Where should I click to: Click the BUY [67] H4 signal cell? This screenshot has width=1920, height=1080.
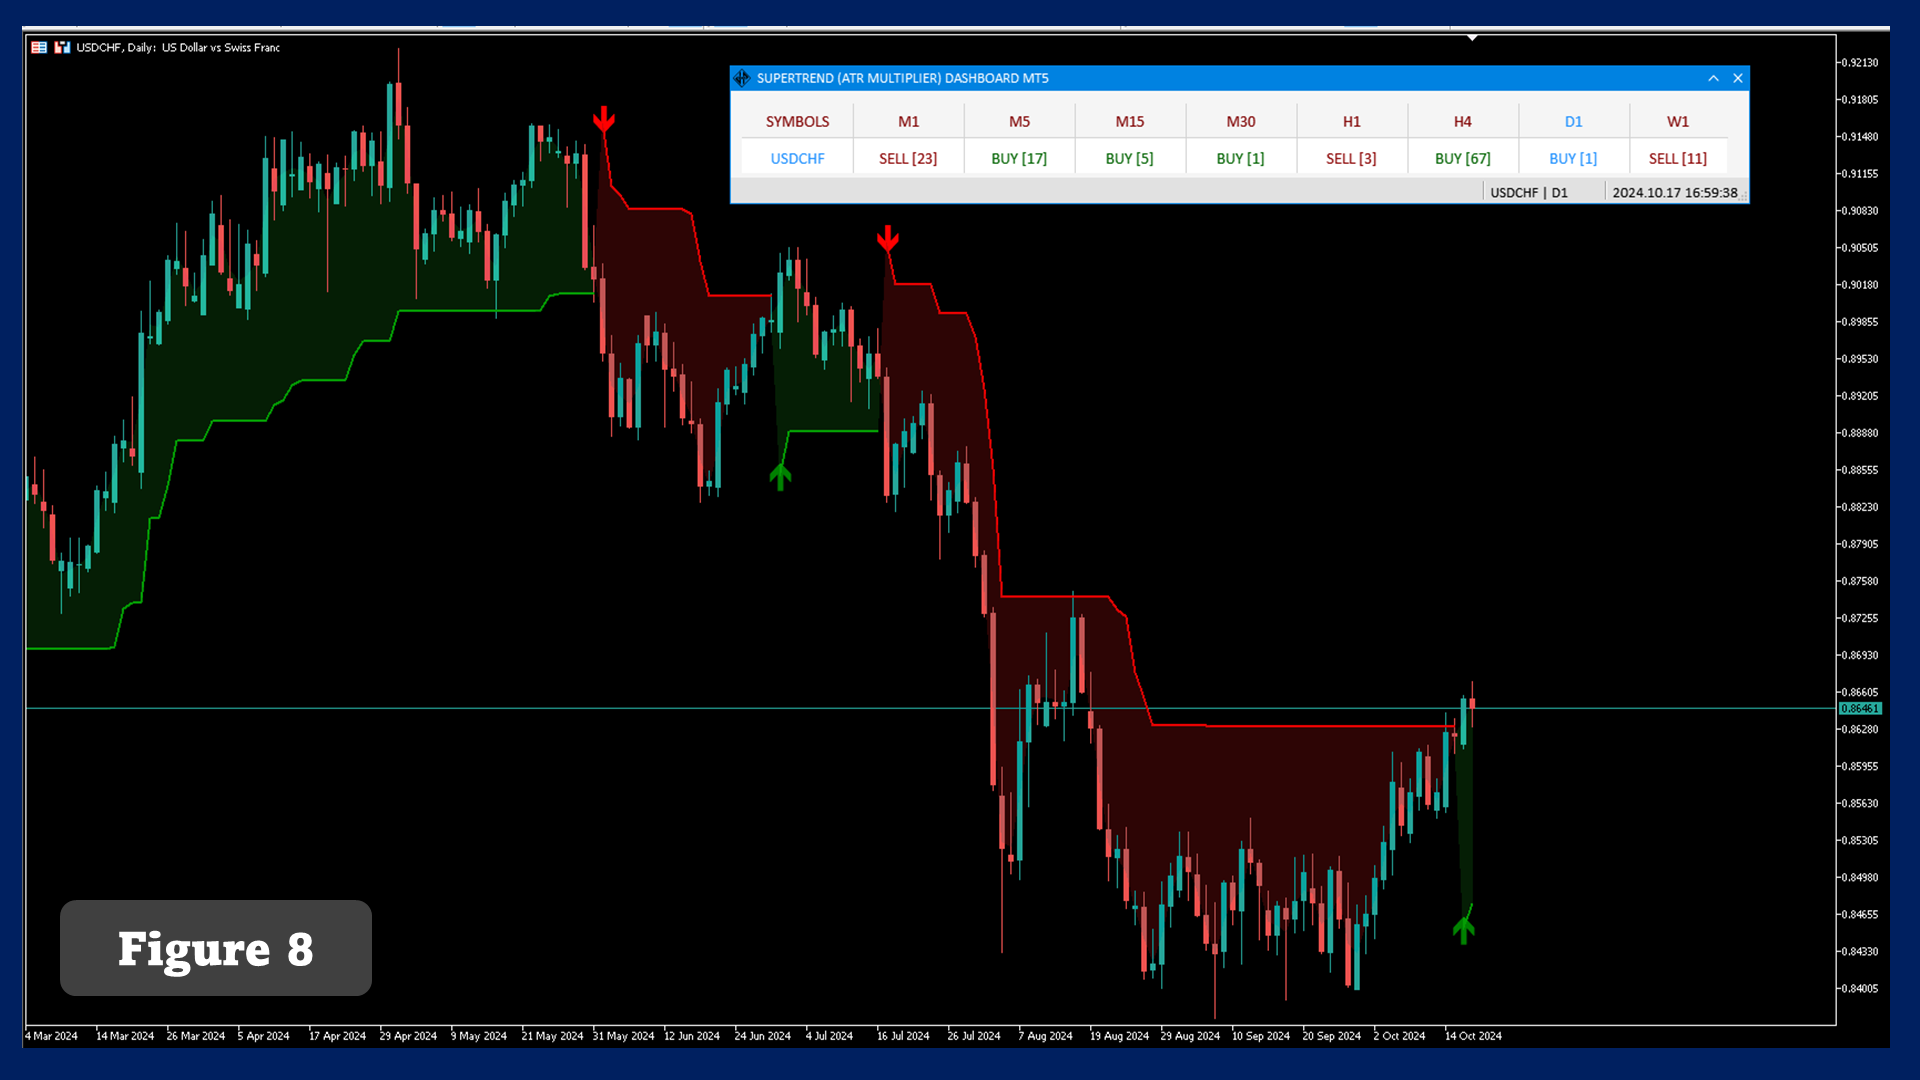pyautogui.click(x=1462, y=158)
